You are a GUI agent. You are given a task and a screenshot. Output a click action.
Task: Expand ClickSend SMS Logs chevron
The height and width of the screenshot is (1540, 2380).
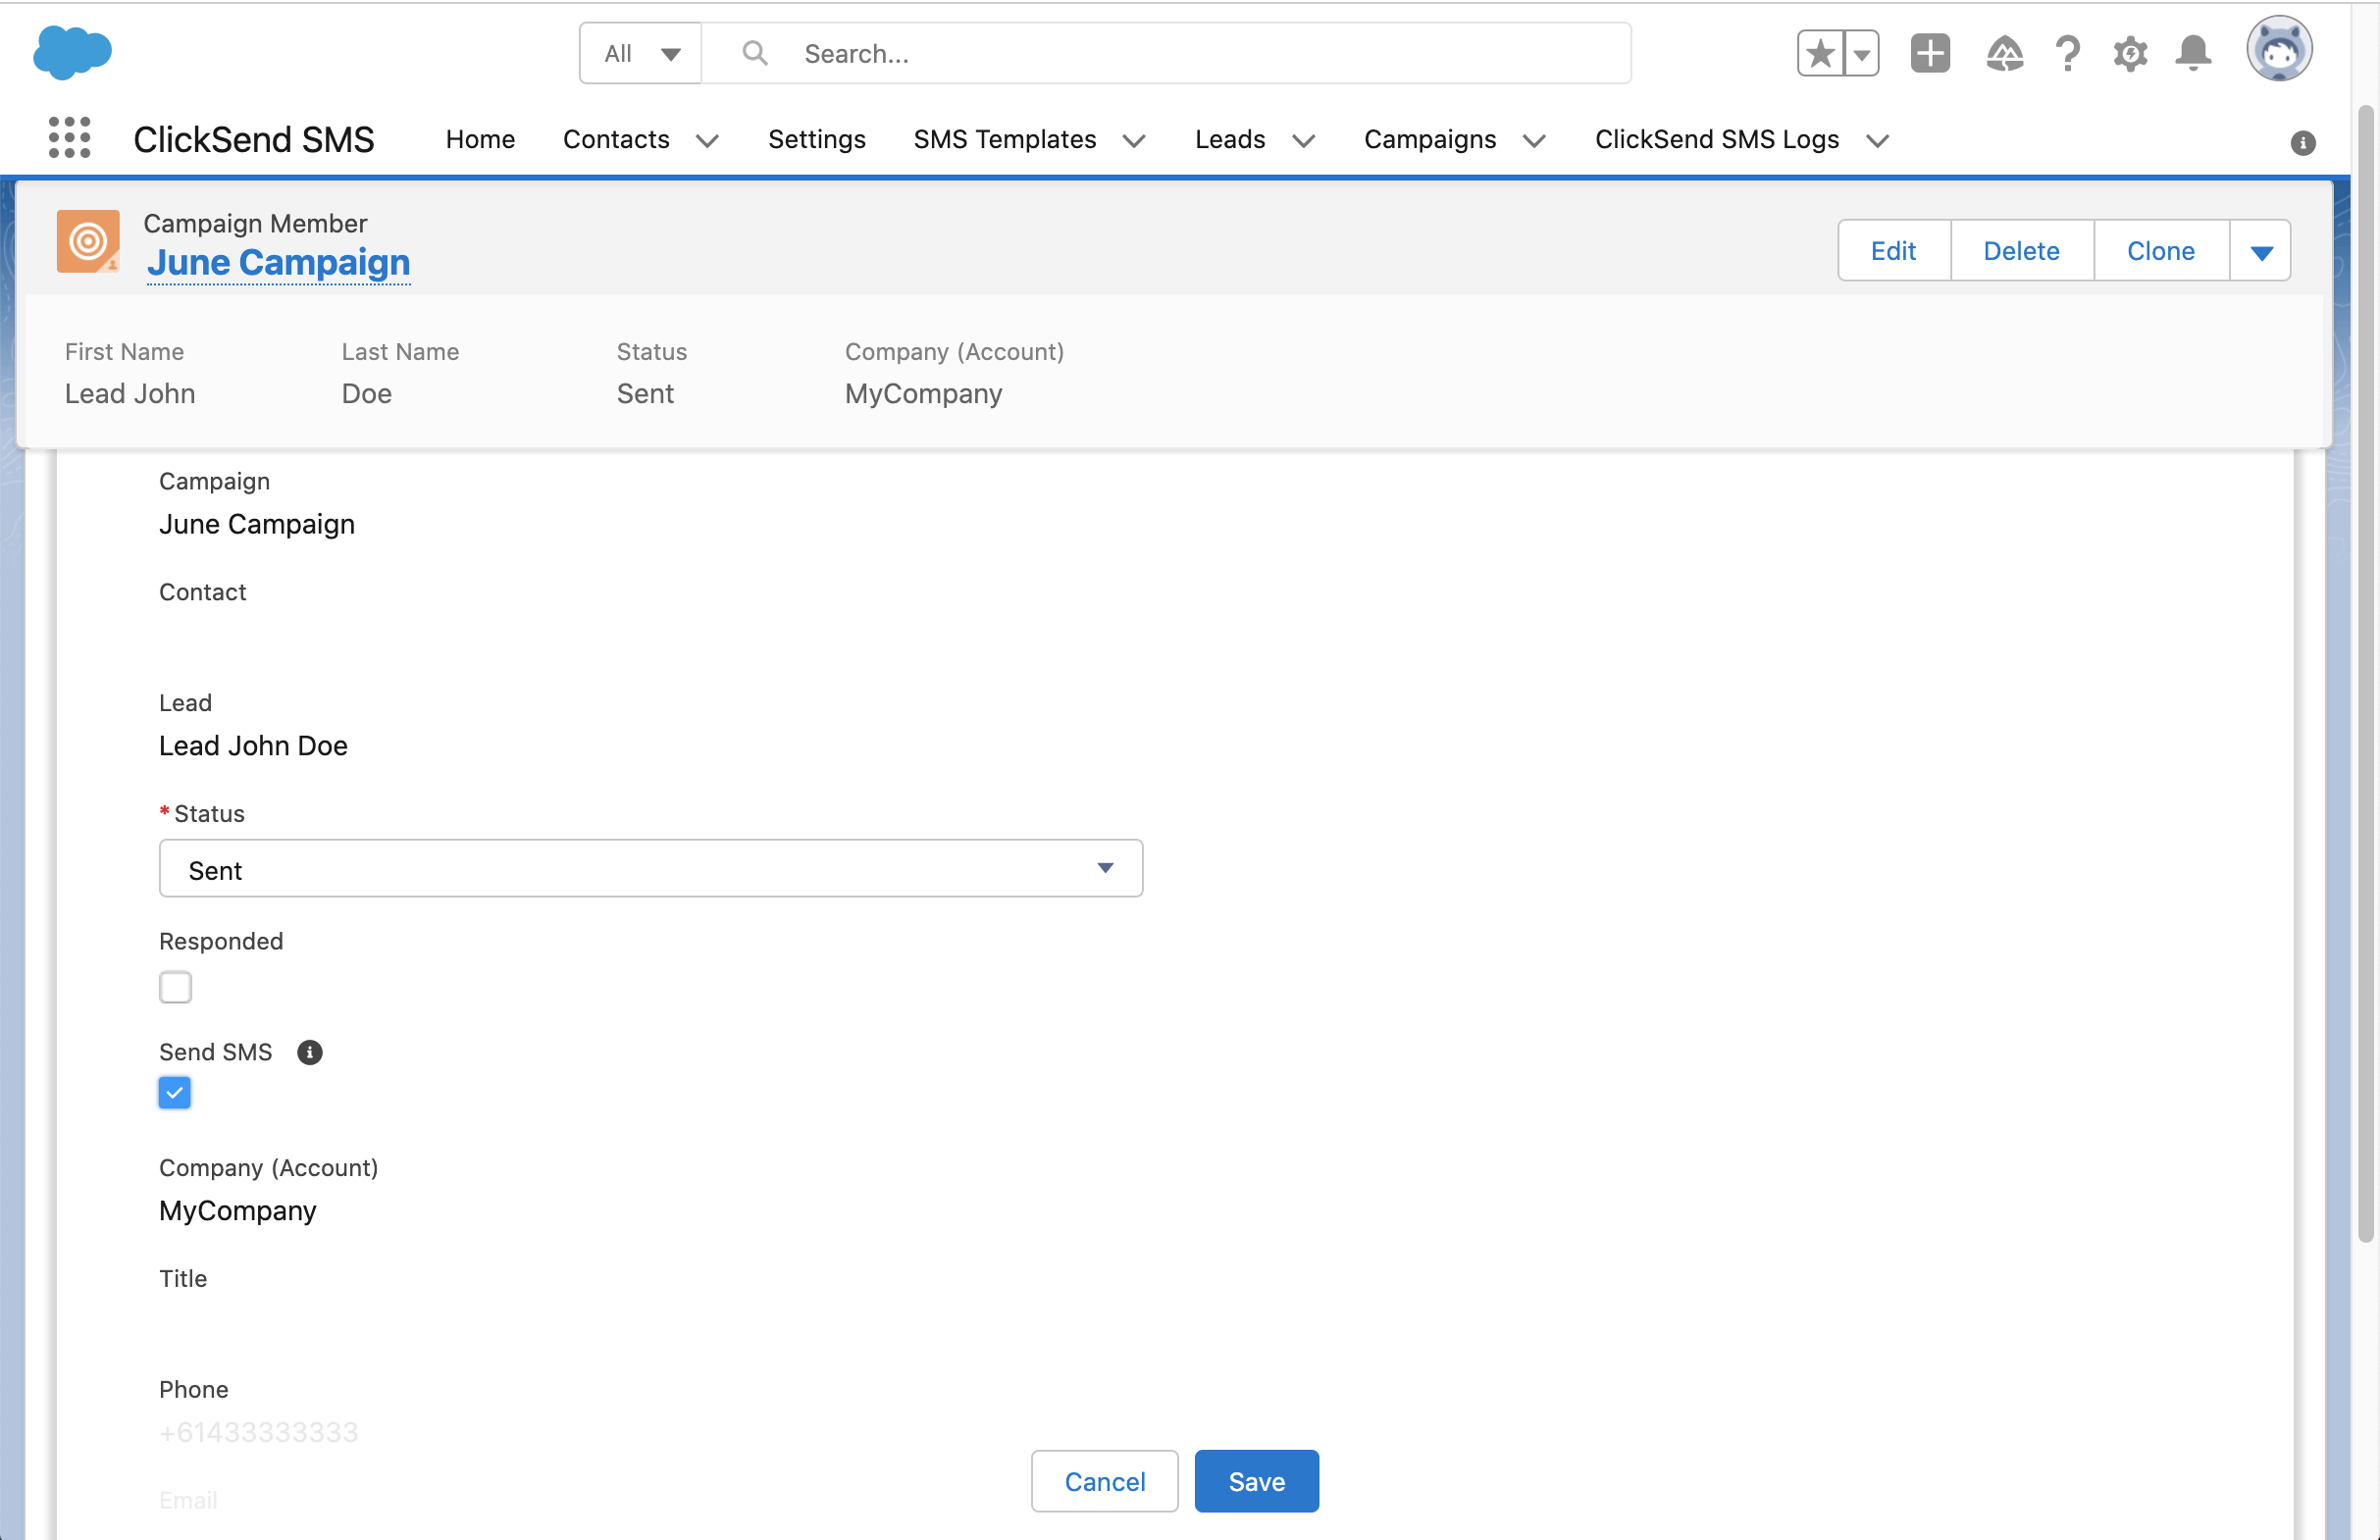[x=1877, y=141]
